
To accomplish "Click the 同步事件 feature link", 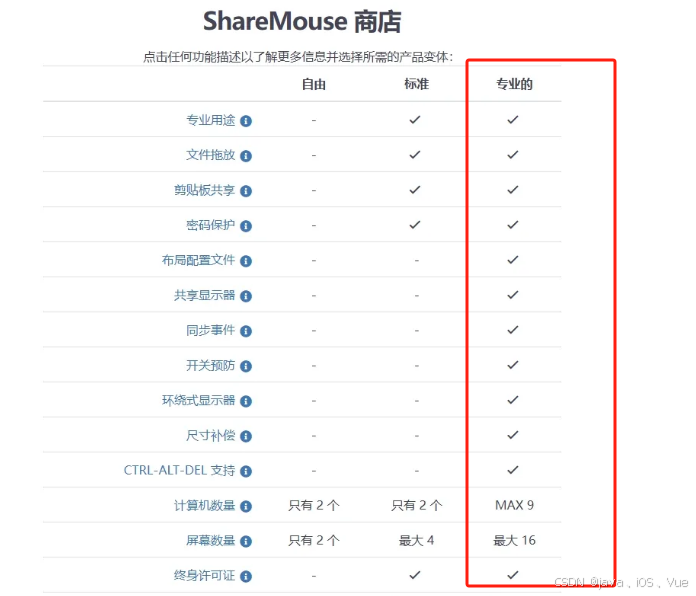I will (210, 330).
